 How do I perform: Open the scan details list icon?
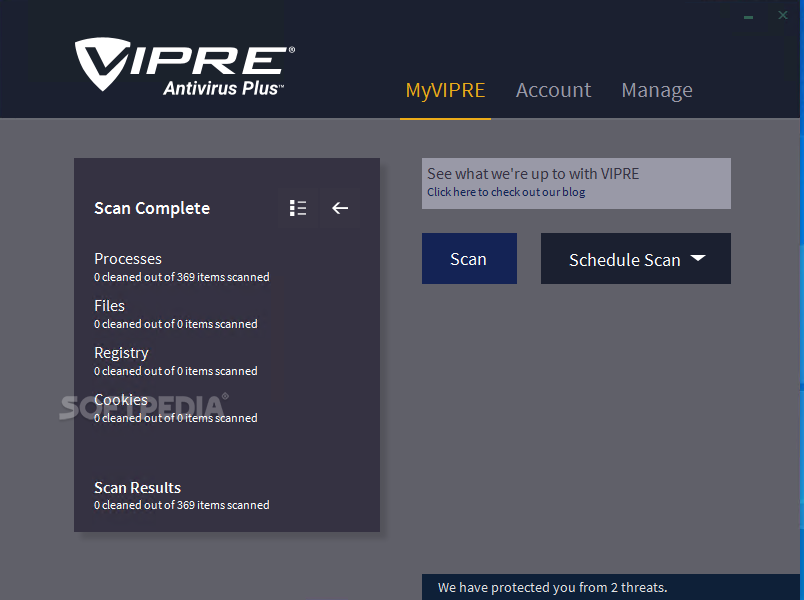298,208
